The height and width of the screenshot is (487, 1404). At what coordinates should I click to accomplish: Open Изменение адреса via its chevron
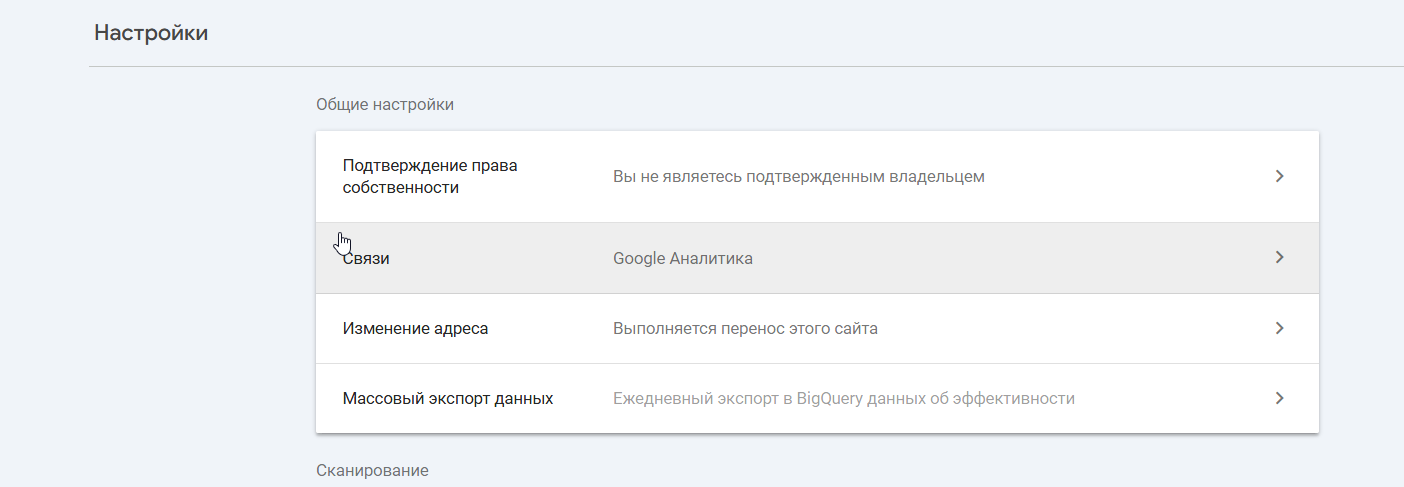[1279, 328]
